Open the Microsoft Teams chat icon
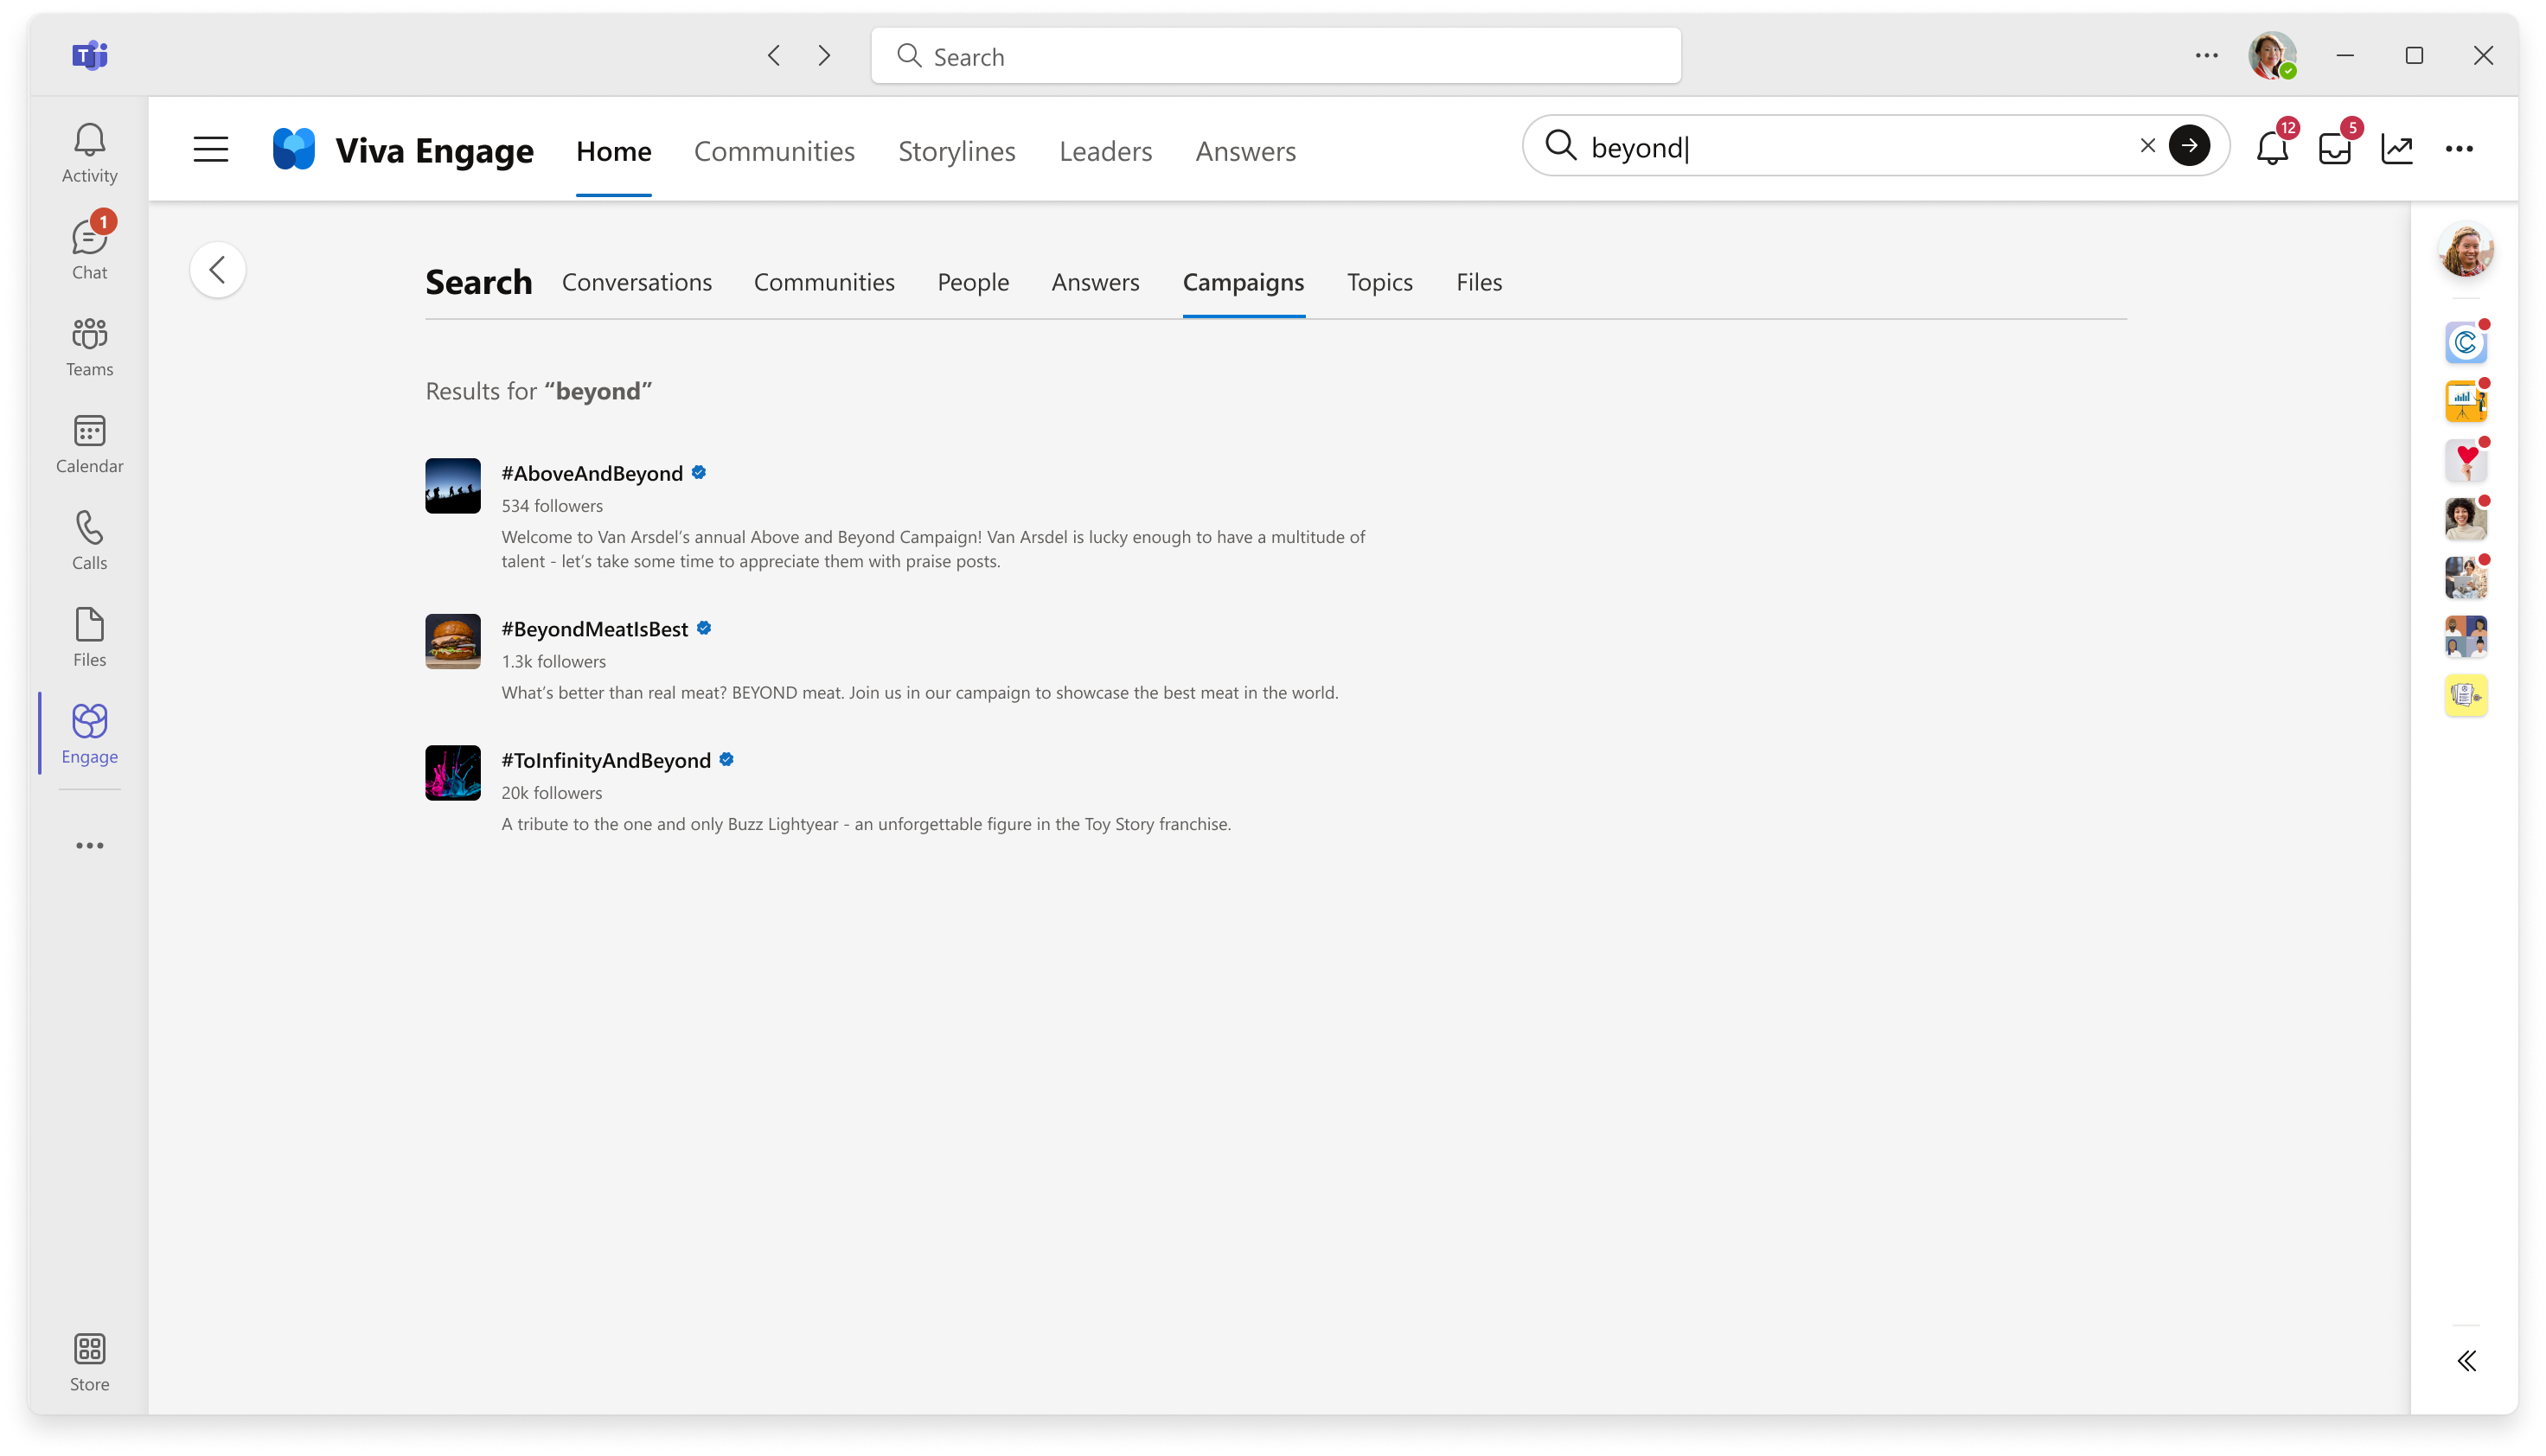Screen dimensions: 2546x1456 point(89,246)
